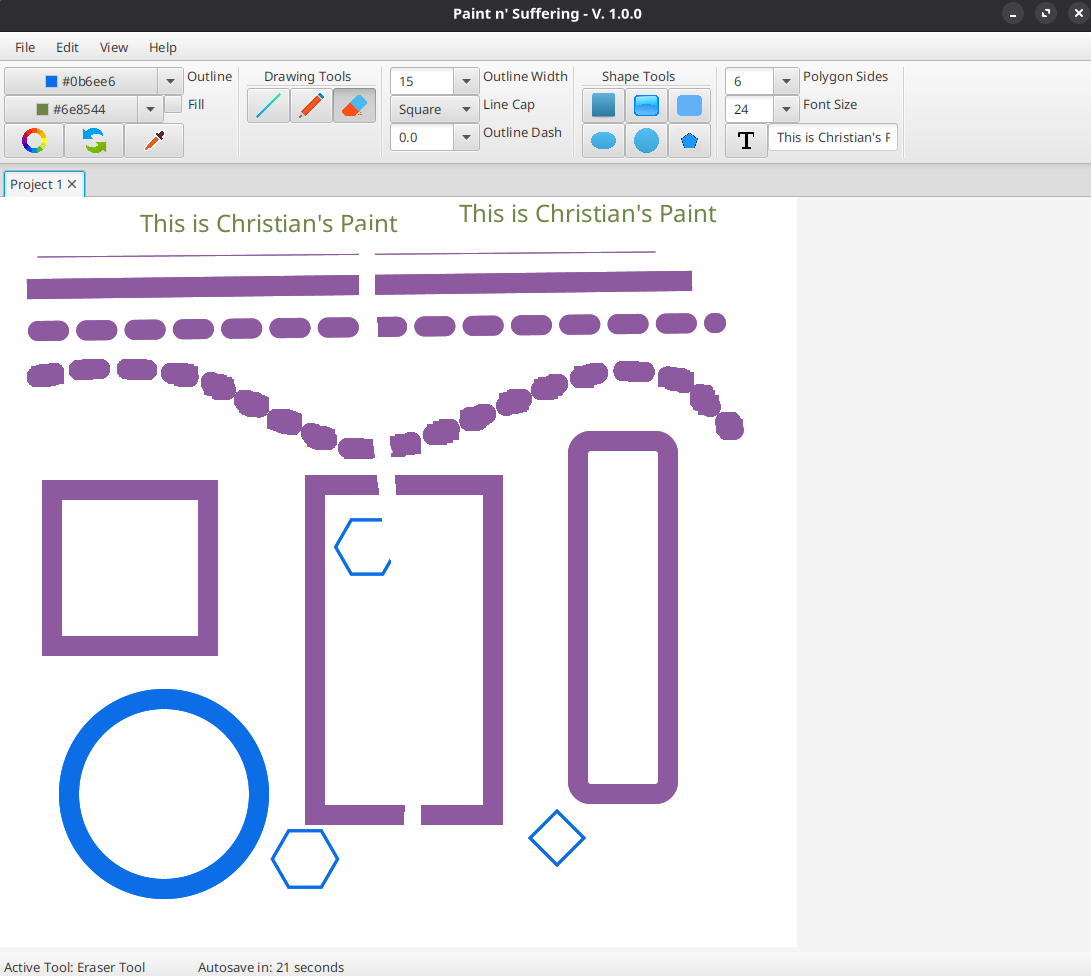Open the Edit menu
This screenshot has height=976, width=1091.
click(67, 47)
